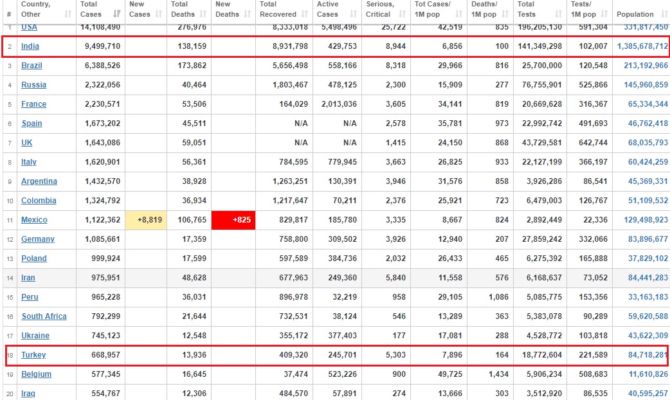Open the Mexico country link
Screen dimensions: 670x400
34,220
